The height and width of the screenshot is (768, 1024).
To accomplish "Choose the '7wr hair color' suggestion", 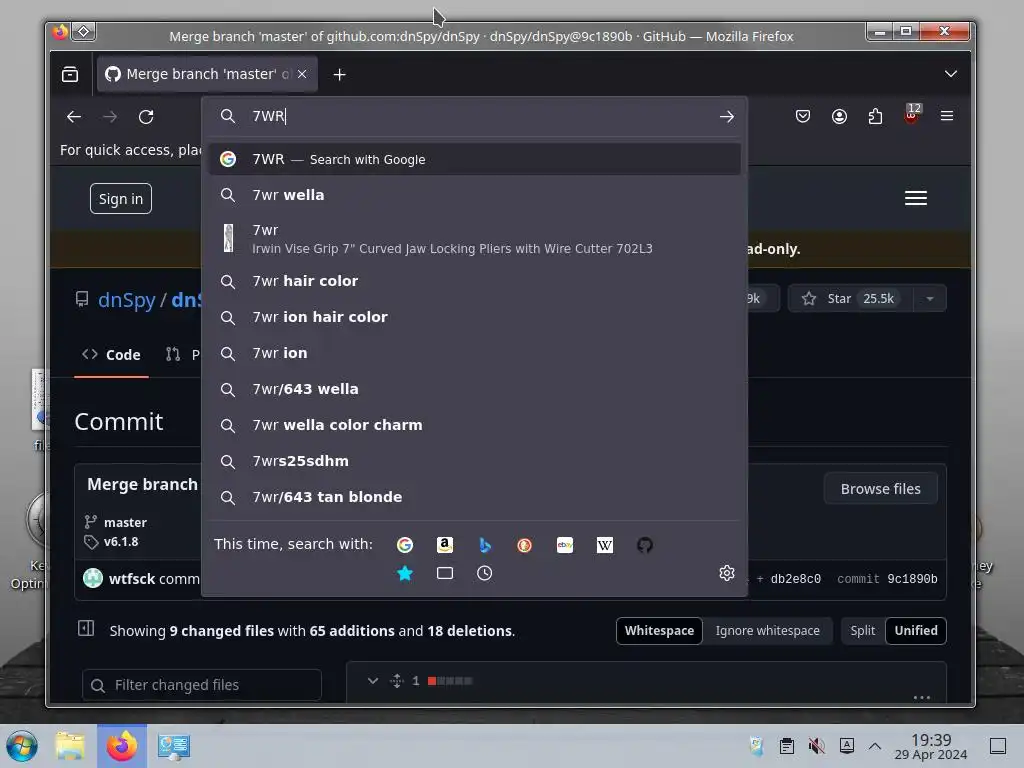I will click(475, 281).
